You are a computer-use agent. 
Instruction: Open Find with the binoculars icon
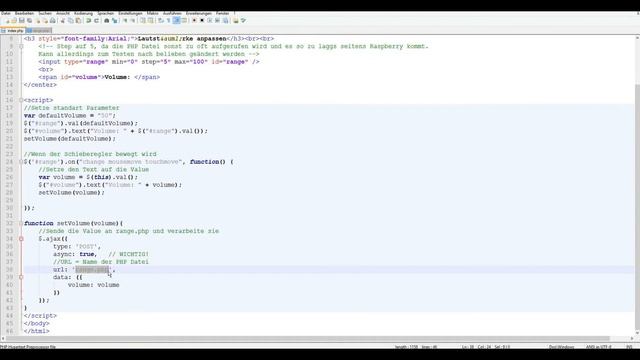pos(107,20)
